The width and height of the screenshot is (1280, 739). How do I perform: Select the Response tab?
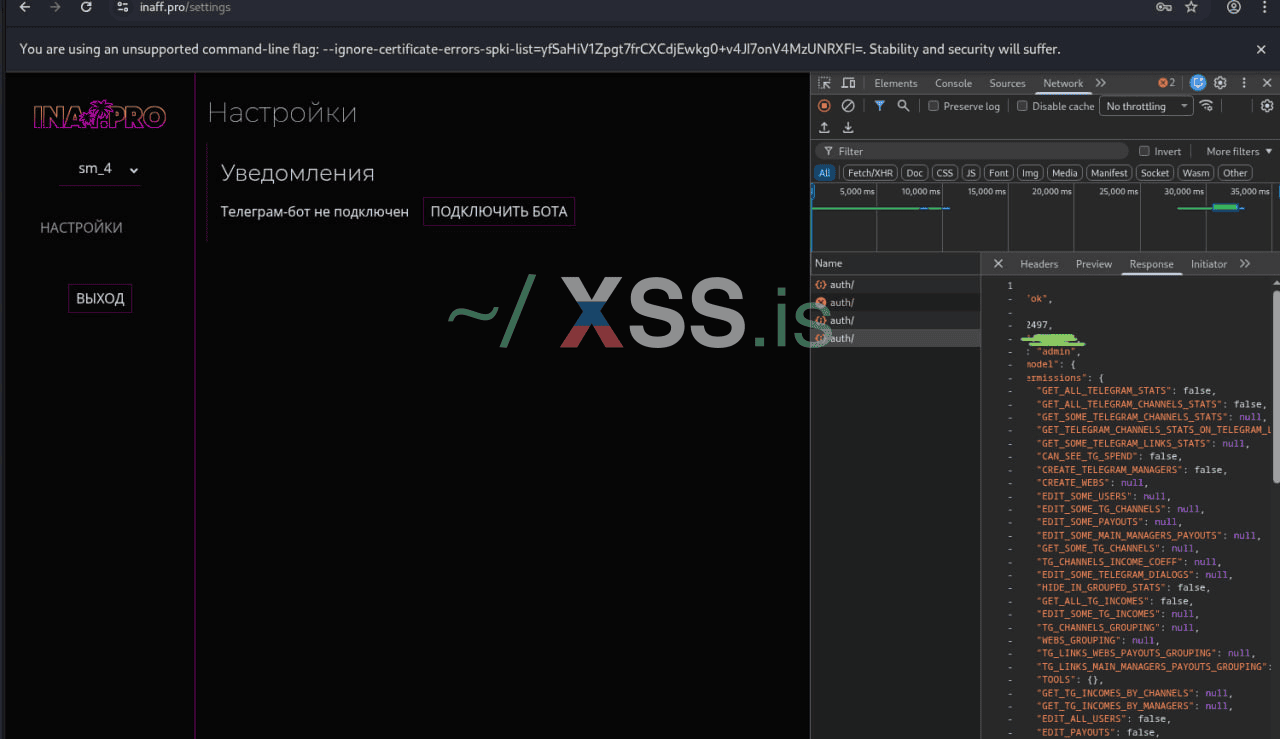[1151, 264]
